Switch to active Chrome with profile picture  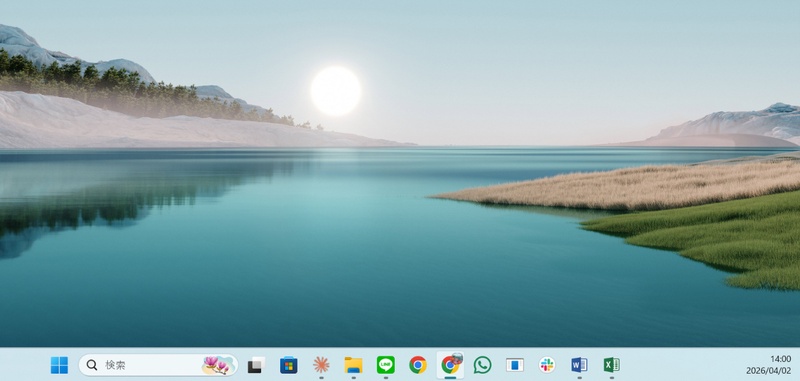[451, 365]
